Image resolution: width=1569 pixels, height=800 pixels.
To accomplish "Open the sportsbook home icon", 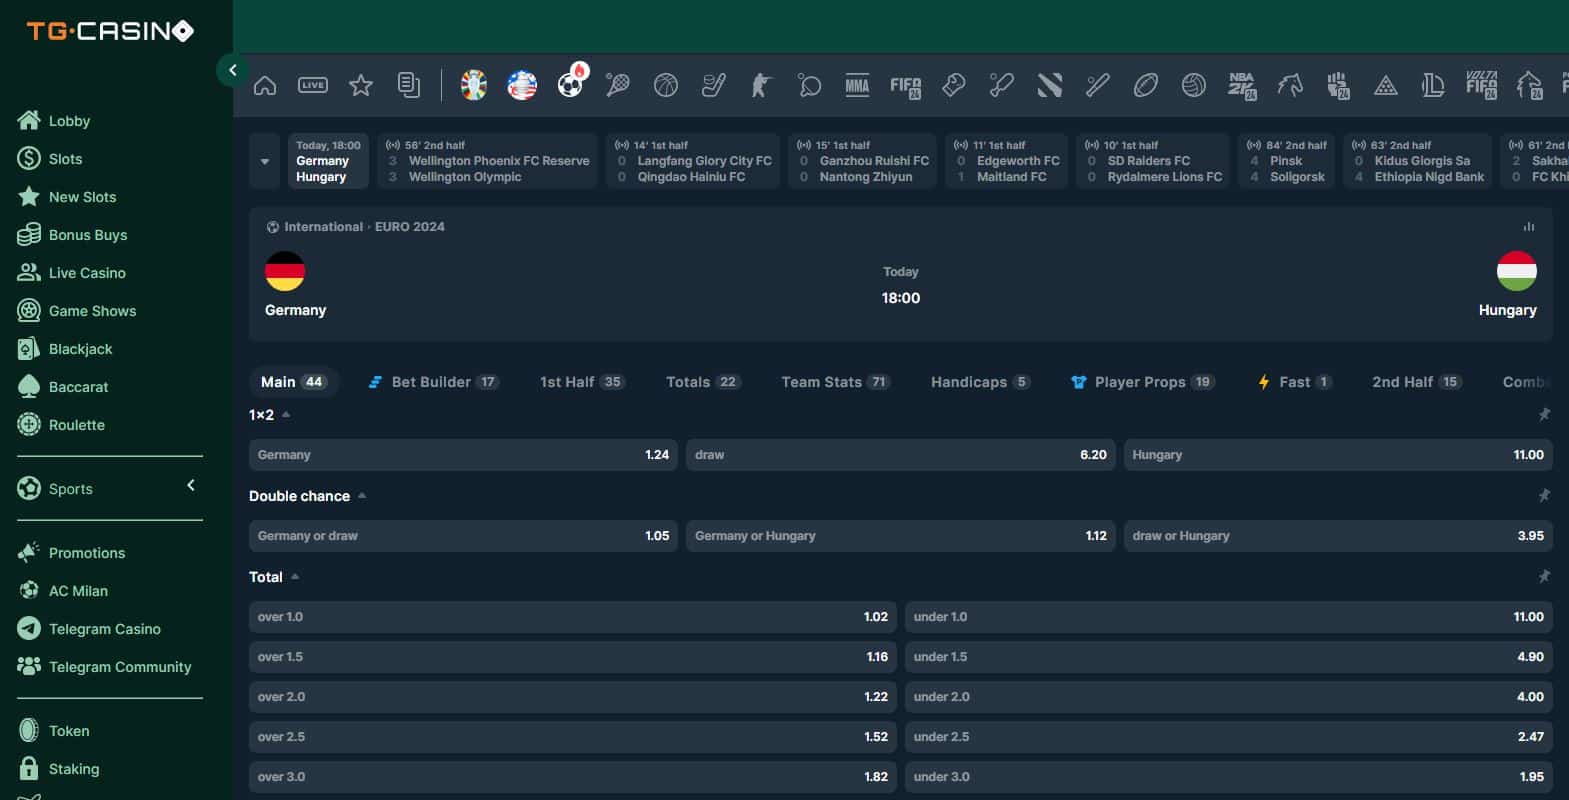I will (x=265, y=85).
